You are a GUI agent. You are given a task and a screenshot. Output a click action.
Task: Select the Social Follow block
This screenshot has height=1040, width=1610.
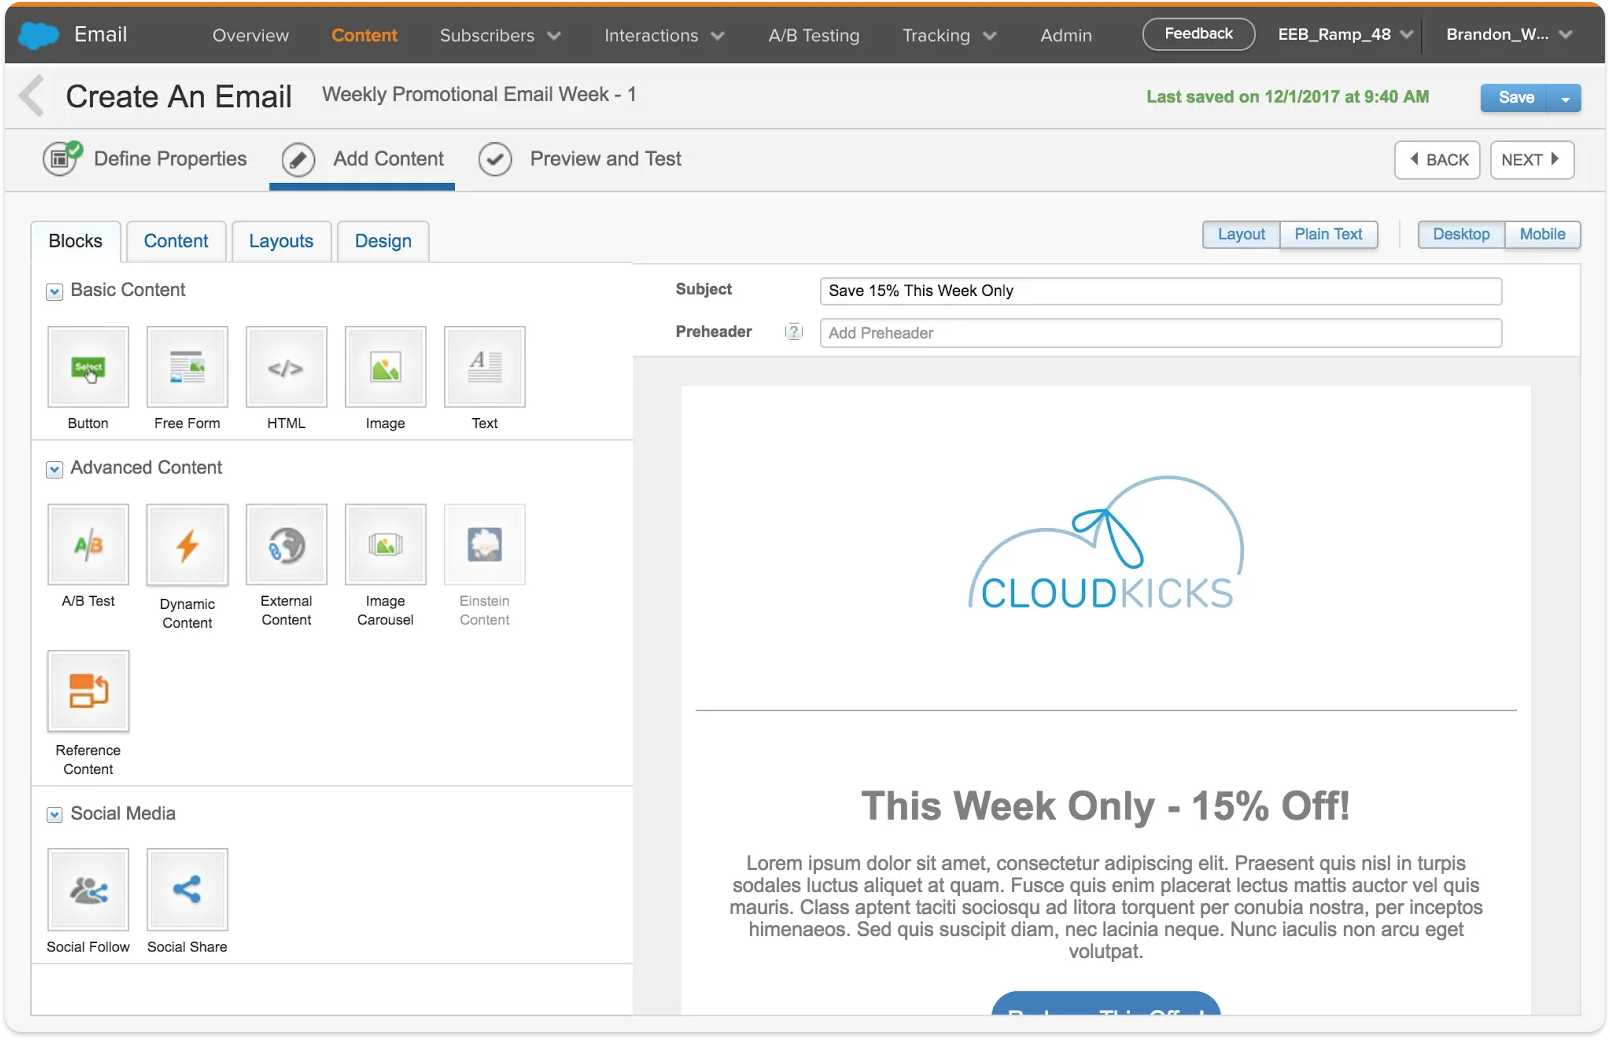click(x=88, y=889)
